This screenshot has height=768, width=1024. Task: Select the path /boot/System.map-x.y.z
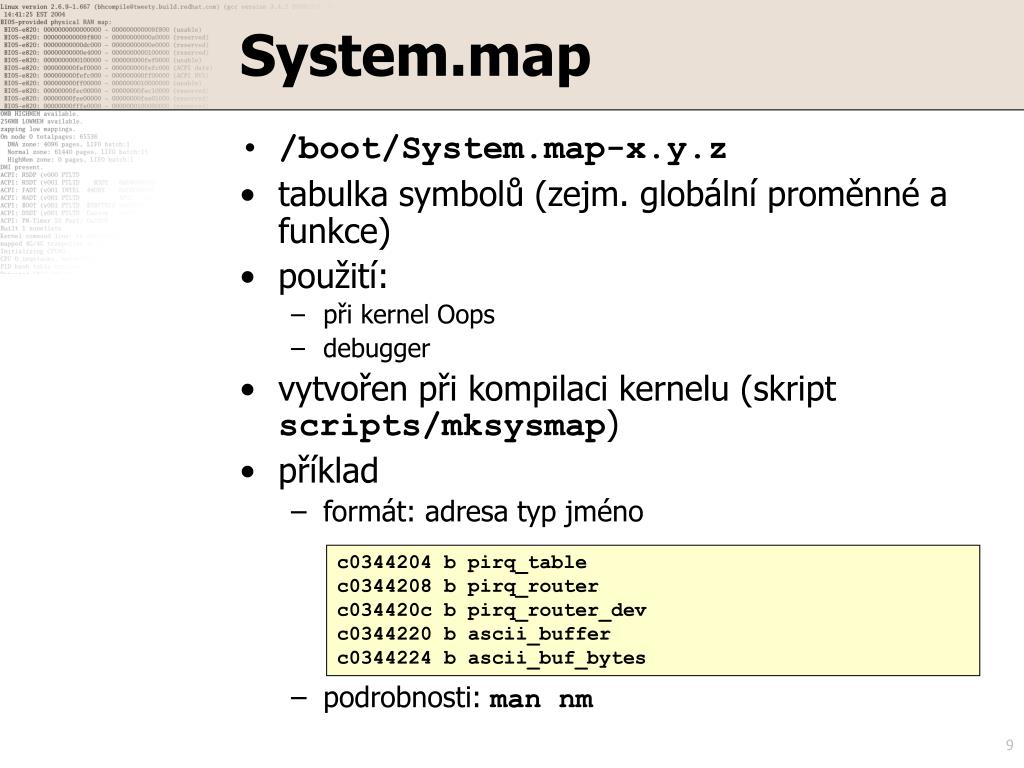(x=502, y=149)
